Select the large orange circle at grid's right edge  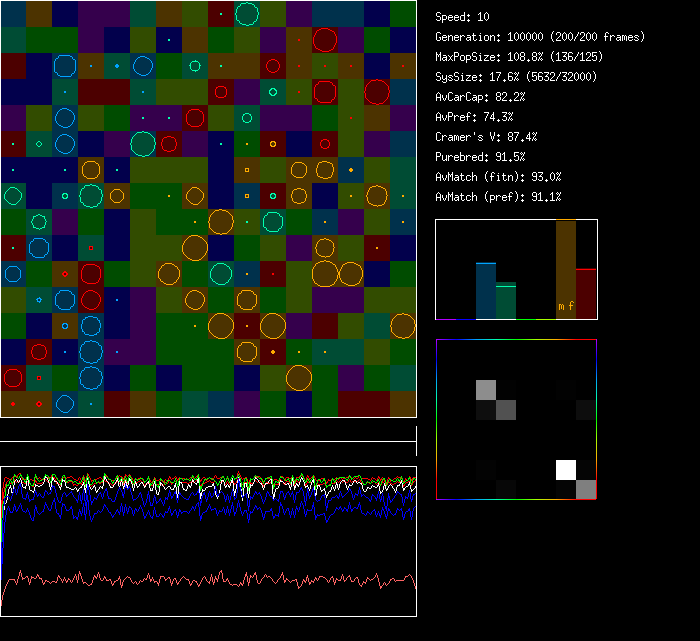(x=403, y=326)
